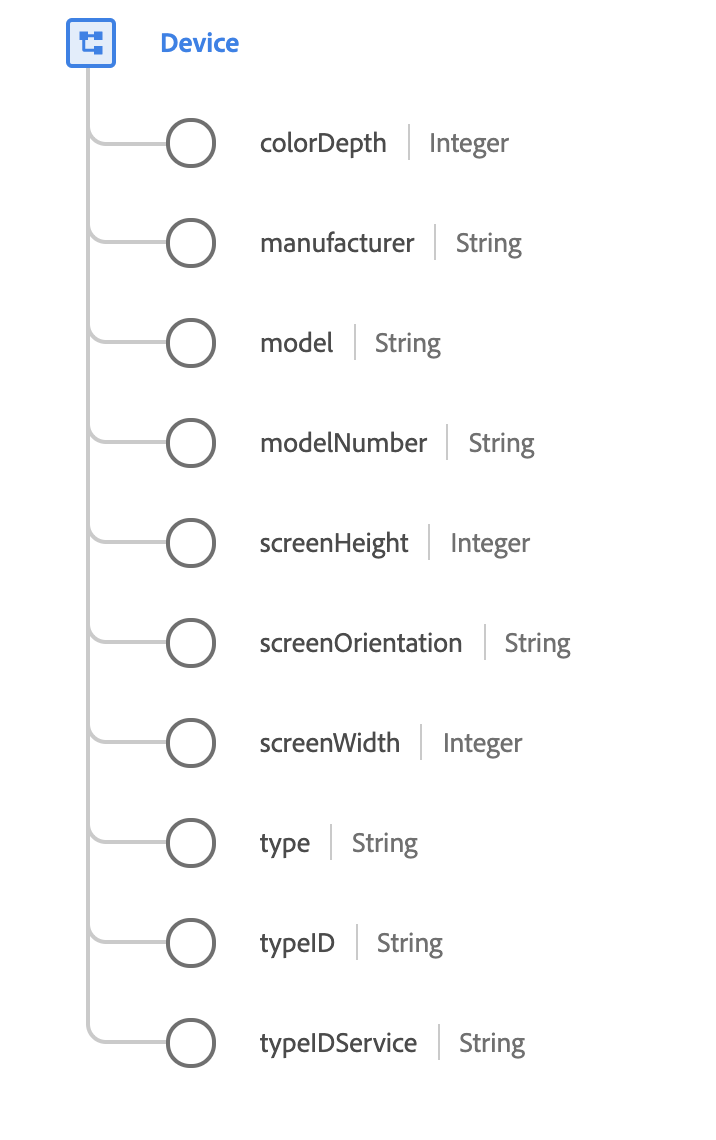716x1140 pixels.
Task: Click the screenHeight field circle node
Action: [190, 543]
